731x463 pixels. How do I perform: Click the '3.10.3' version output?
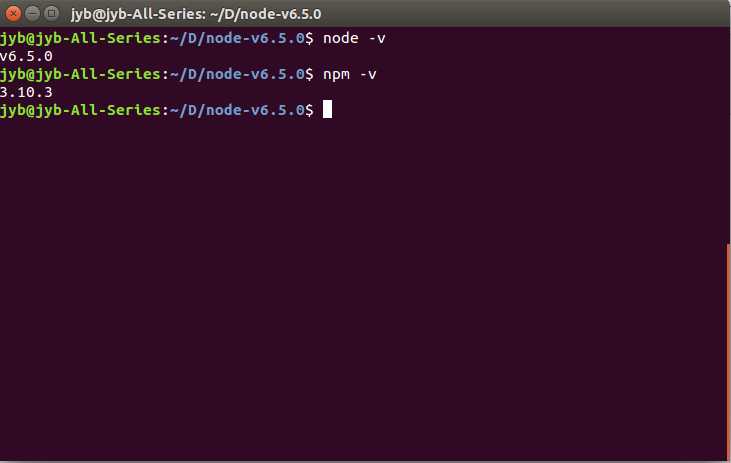tap(26, 92)
